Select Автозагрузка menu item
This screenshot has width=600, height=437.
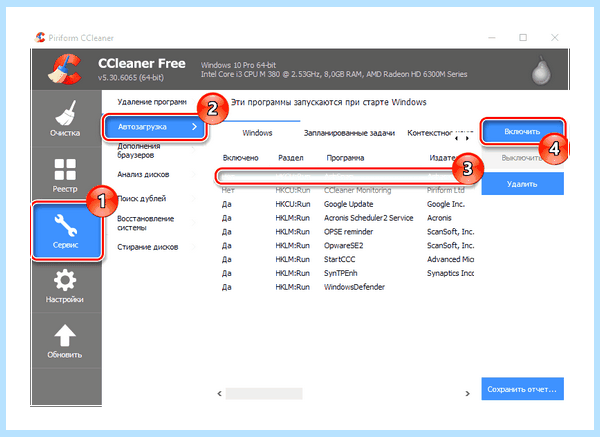154,127
